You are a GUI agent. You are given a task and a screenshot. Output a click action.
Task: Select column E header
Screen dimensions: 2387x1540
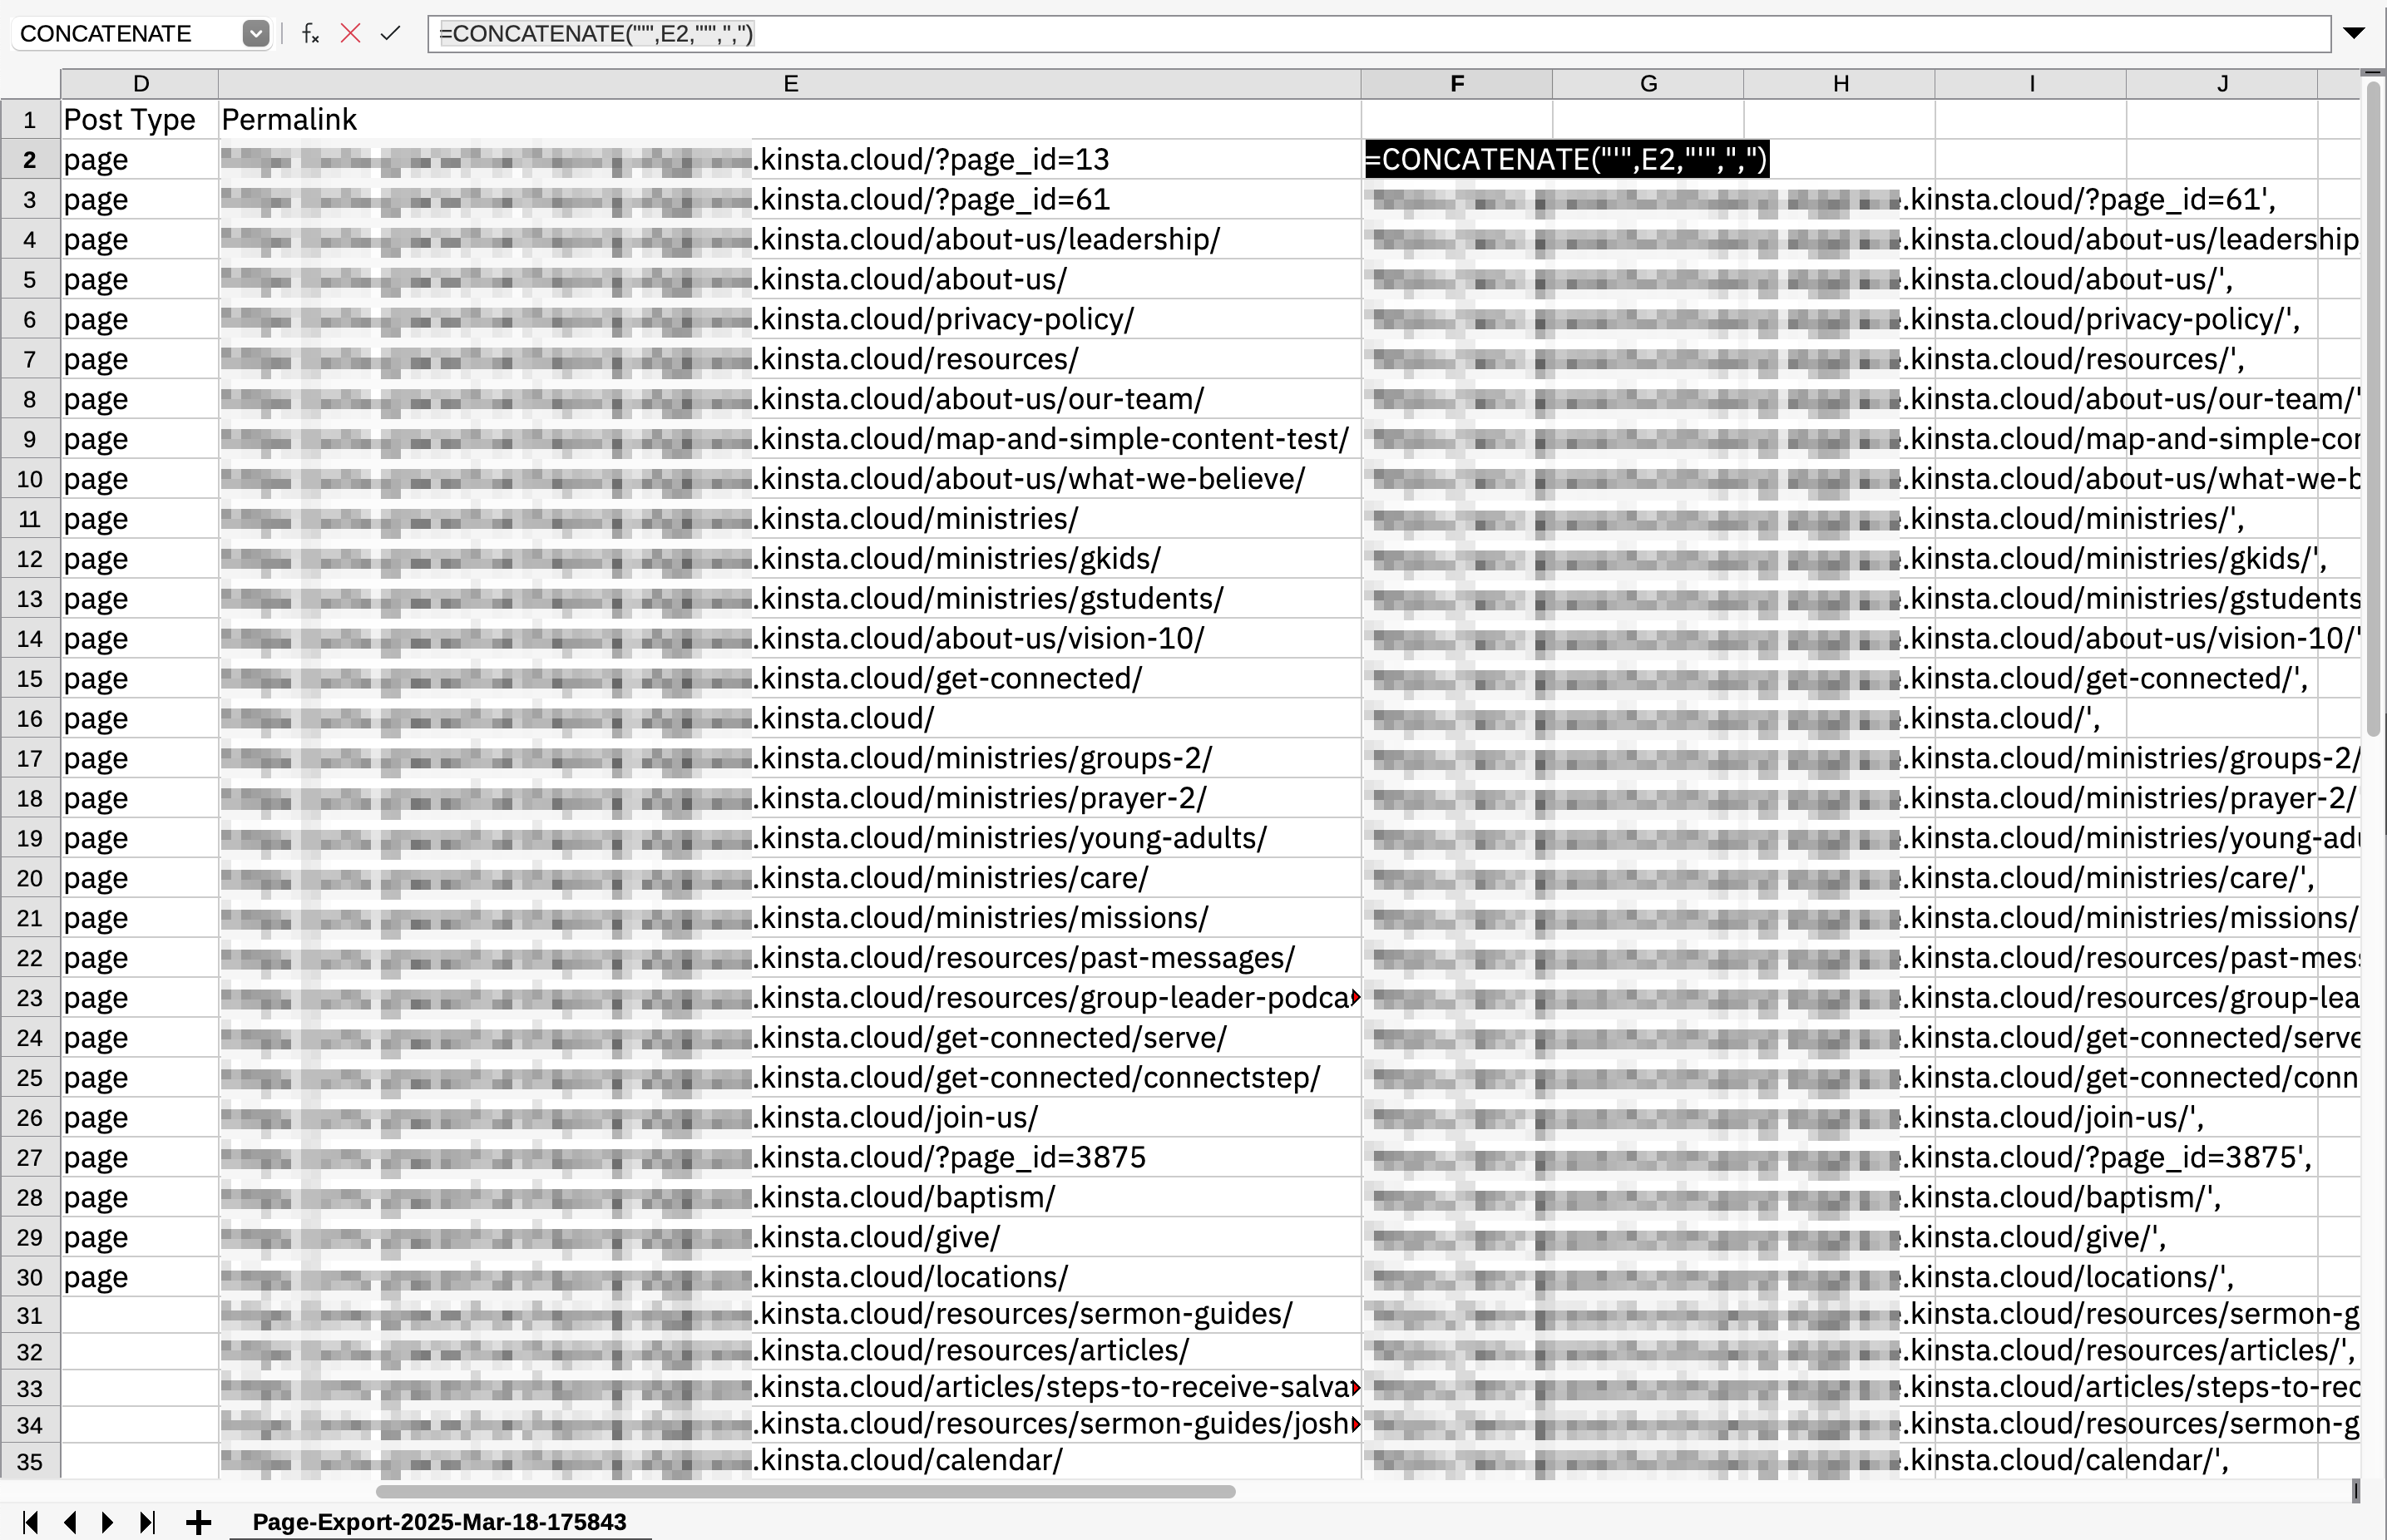[789, 84]
